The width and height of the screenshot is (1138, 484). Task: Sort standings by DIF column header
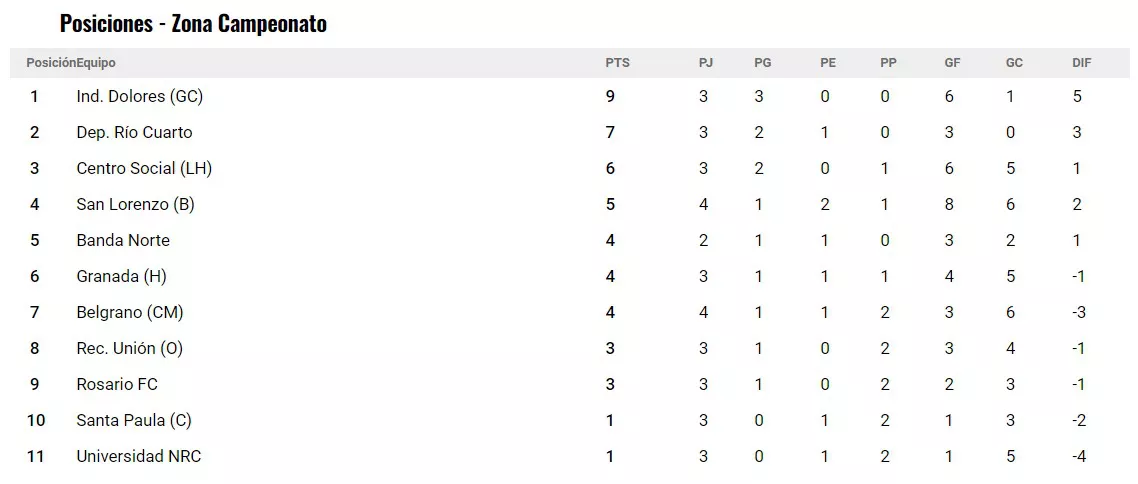1081,63
